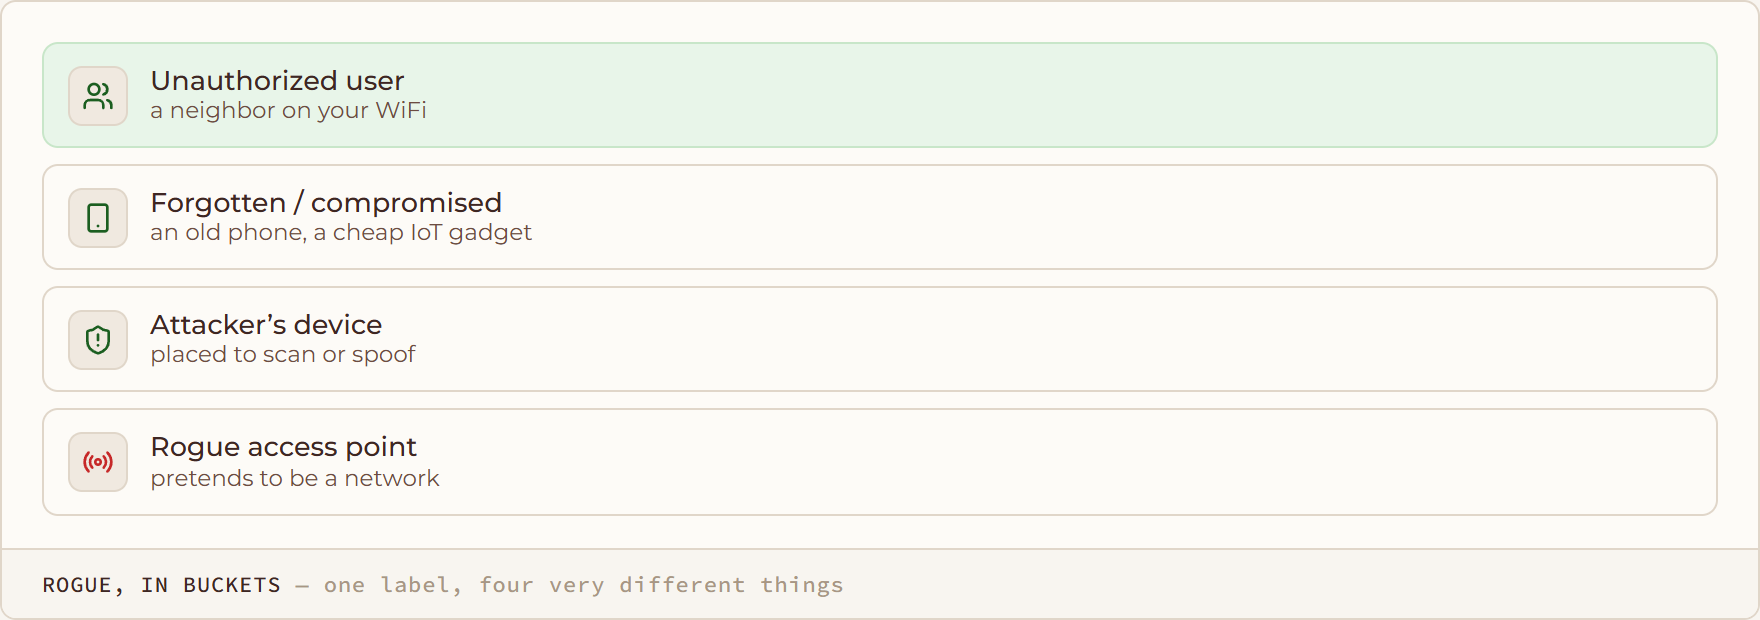Screen dimensions: 1760x620
Task: Click the users icon for Unauthorized user
Action: pos(98,96)
